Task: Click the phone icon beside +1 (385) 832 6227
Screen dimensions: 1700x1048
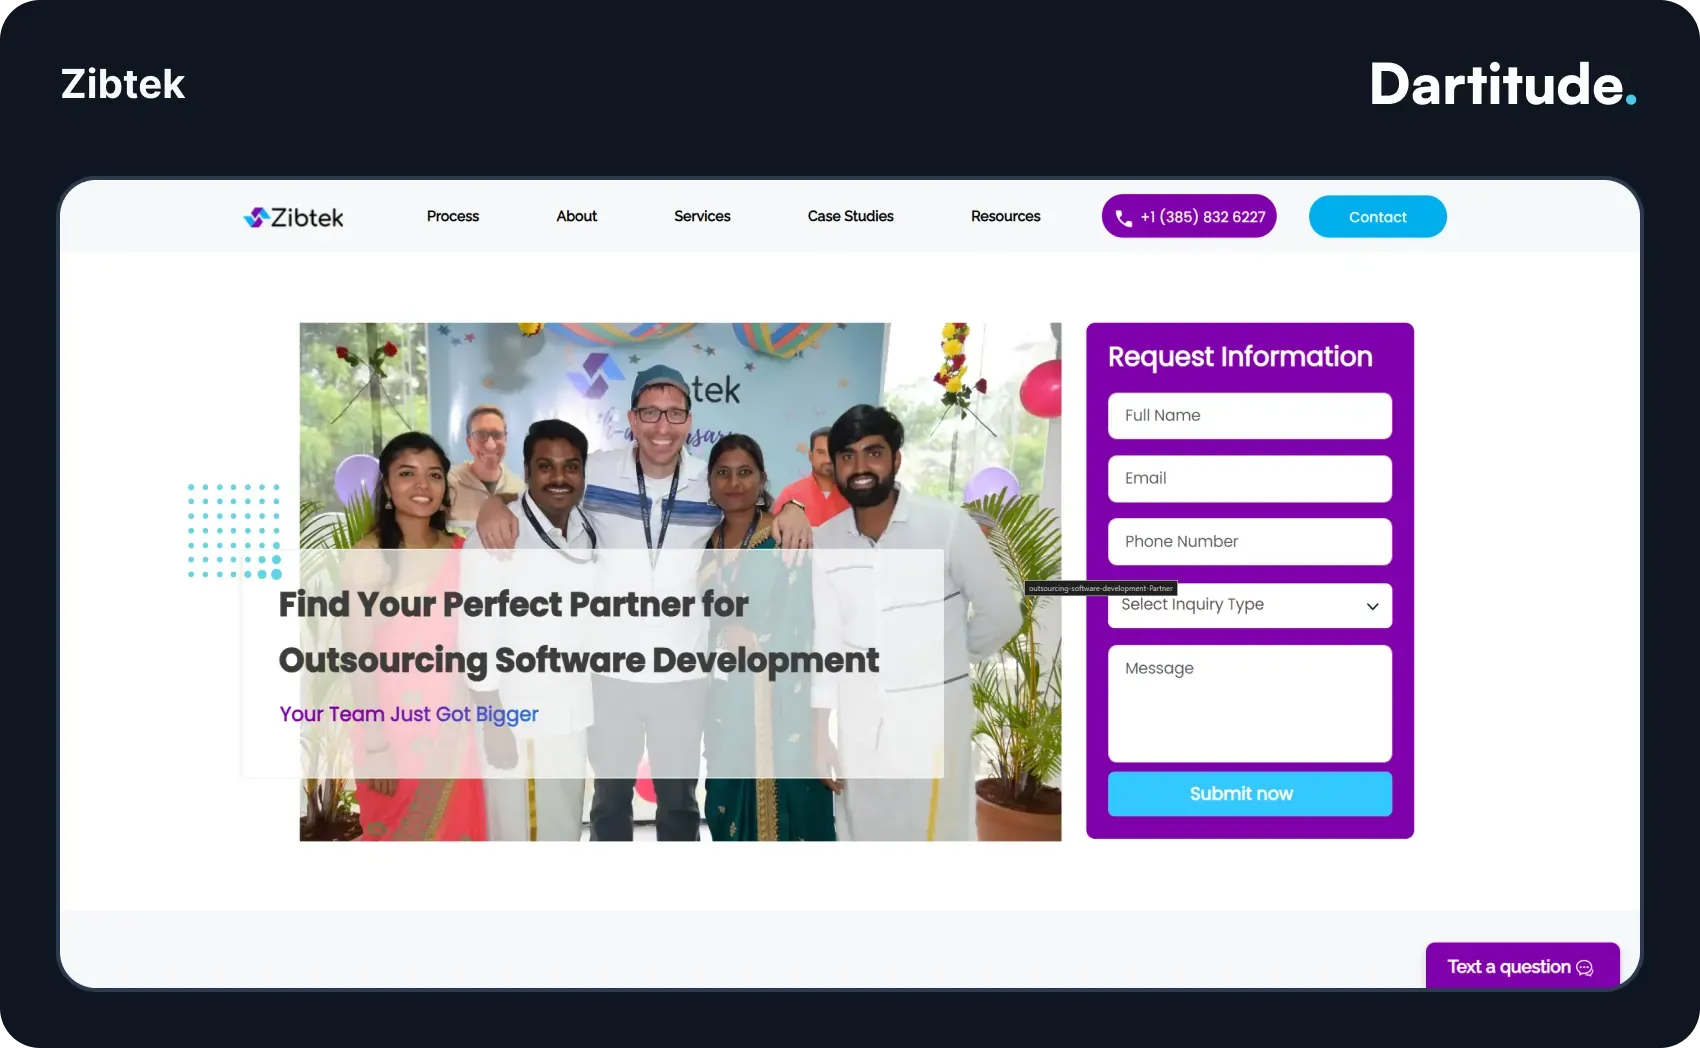Action: 1124,218
